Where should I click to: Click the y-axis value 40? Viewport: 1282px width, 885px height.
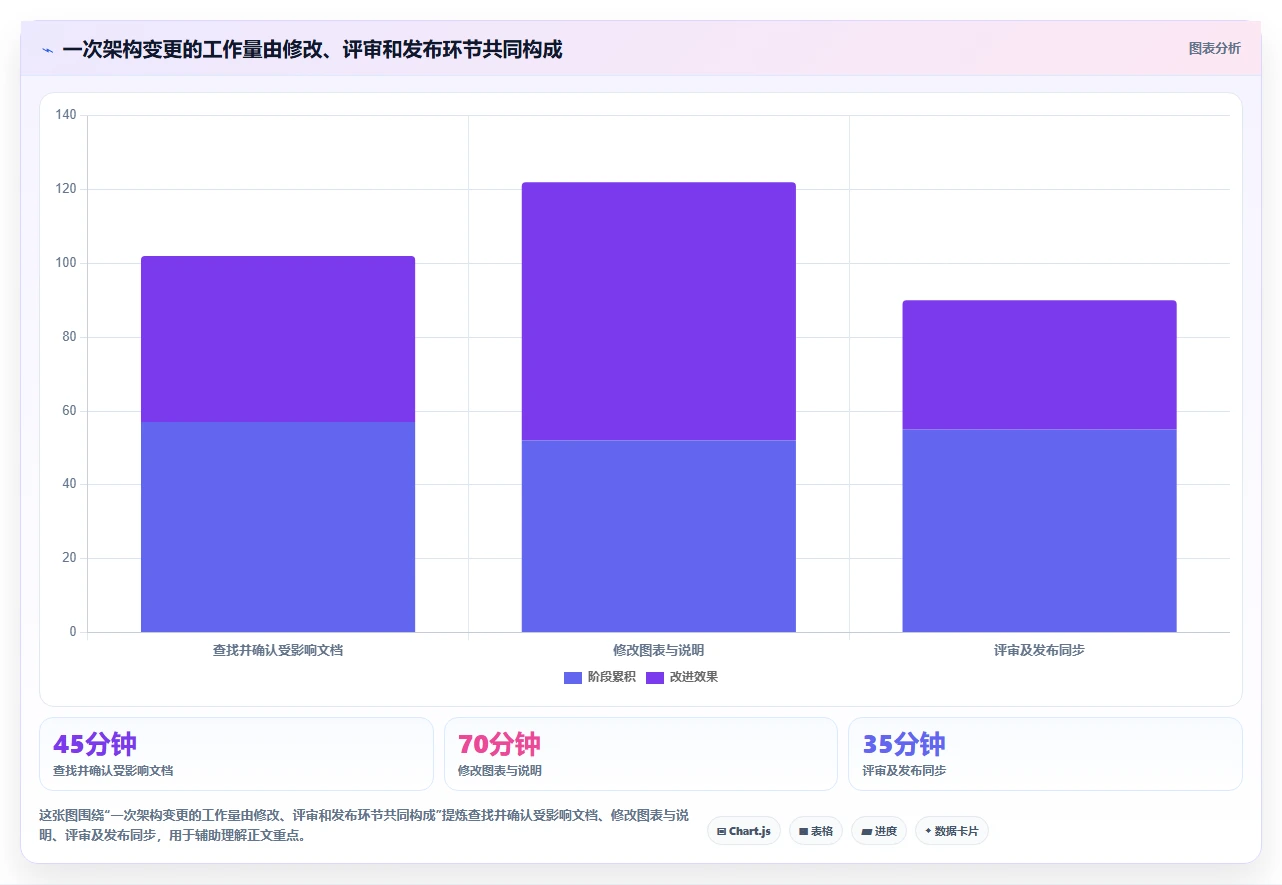click(x=69, y=484)
